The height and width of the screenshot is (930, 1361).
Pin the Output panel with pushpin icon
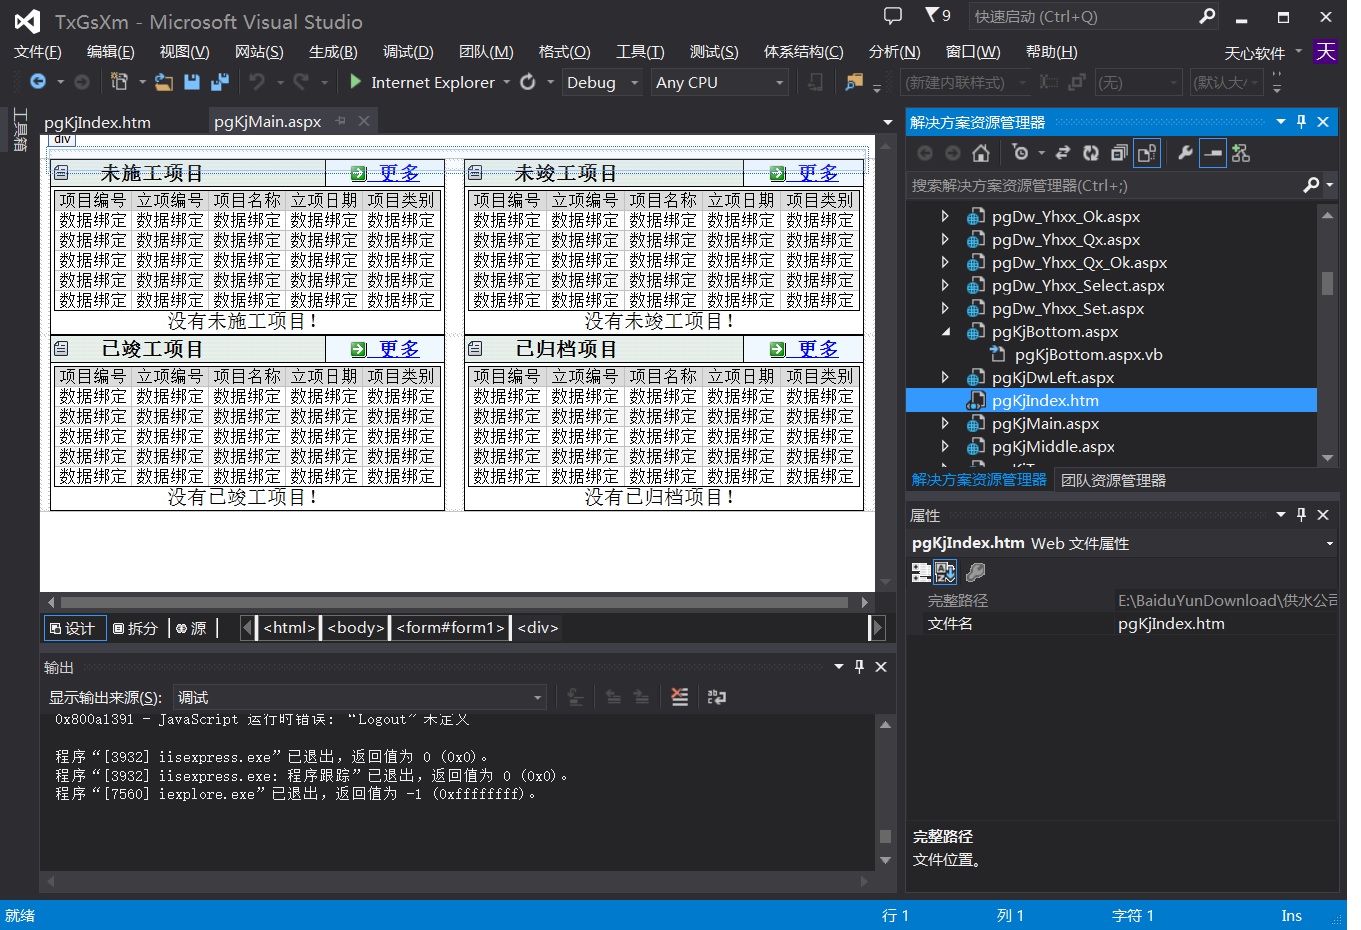859,667
